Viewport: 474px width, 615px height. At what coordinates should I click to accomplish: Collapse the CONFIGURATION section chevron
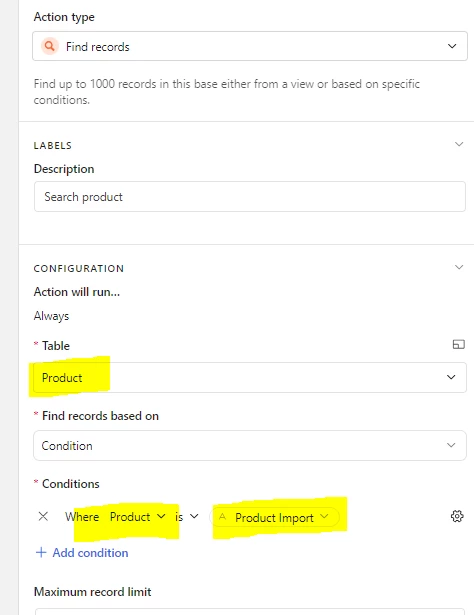coord(459,267)
